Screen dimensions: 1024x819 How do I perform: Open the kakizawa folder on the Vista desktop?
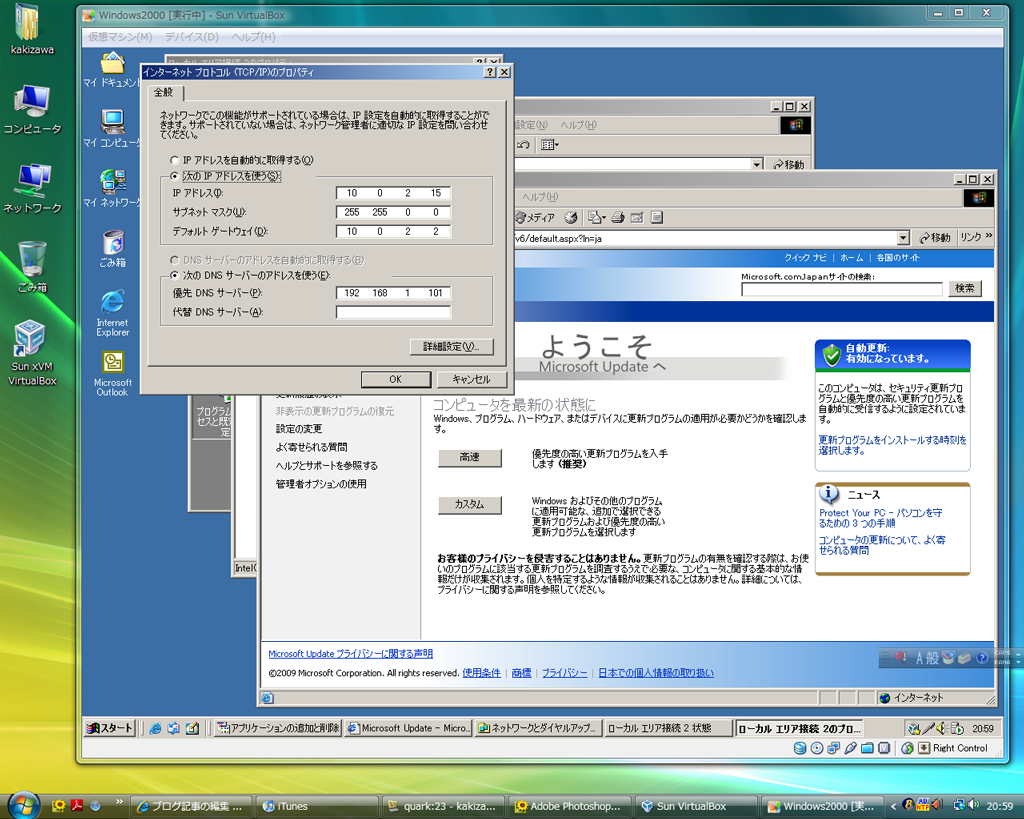point(29,29)
